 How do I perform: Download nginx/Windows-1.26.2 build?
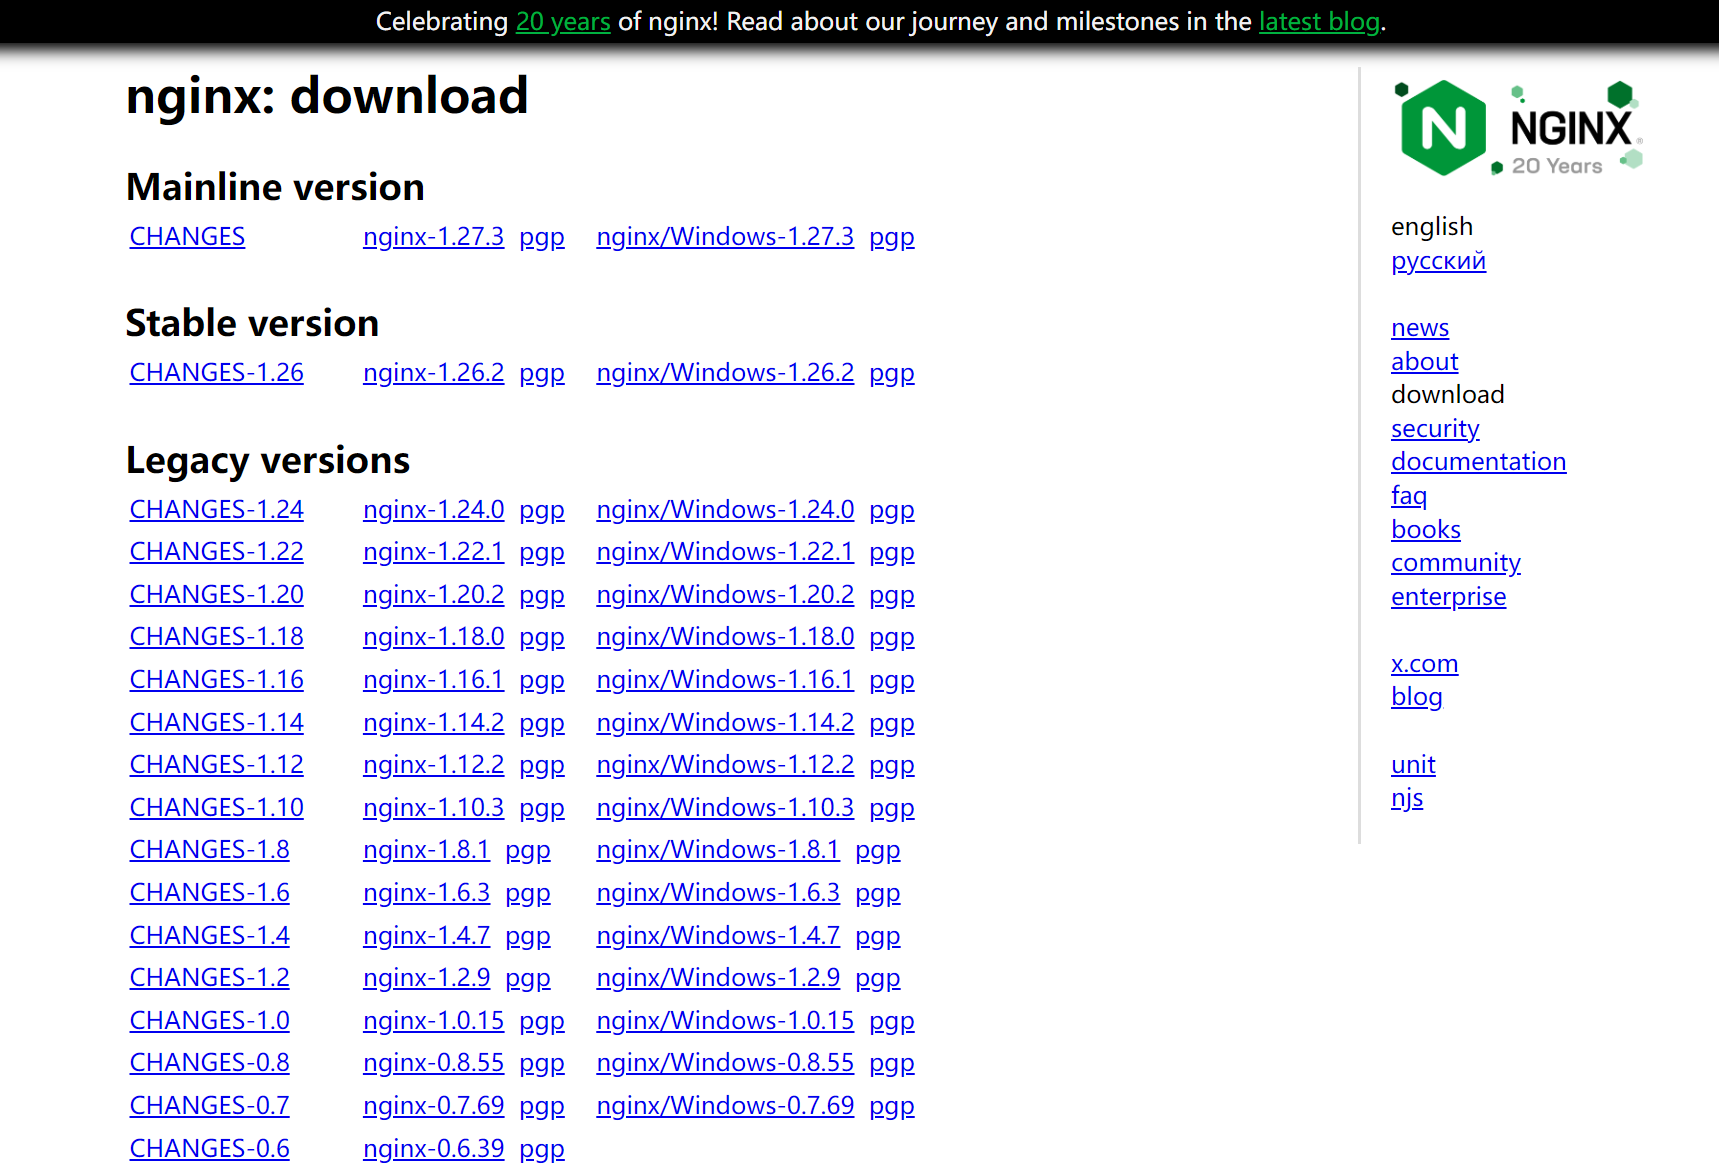point(724,372)
